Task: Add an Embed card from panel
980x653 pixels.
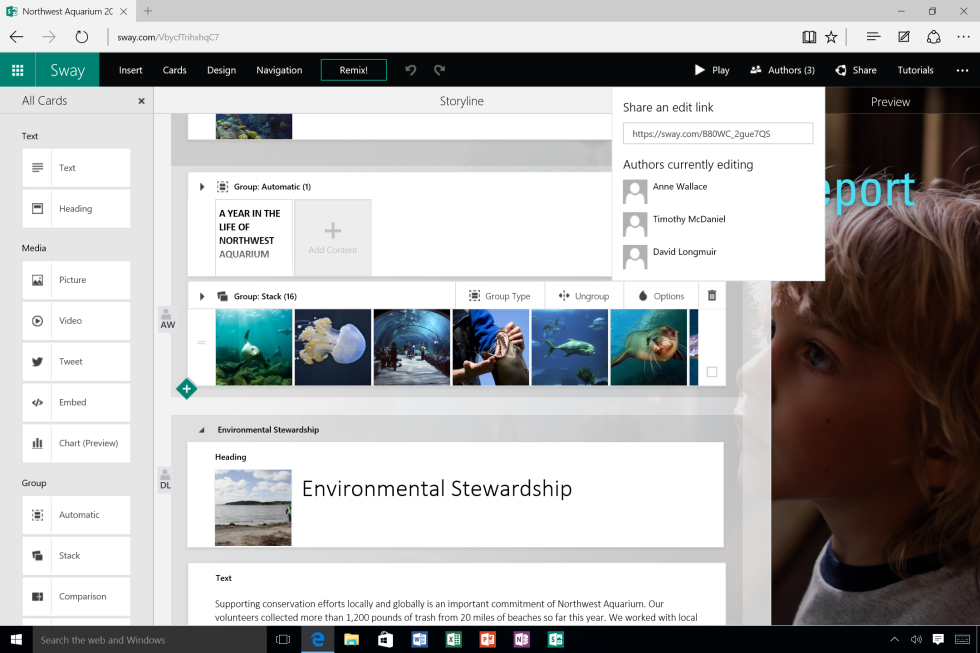Action: coord(76,403)
